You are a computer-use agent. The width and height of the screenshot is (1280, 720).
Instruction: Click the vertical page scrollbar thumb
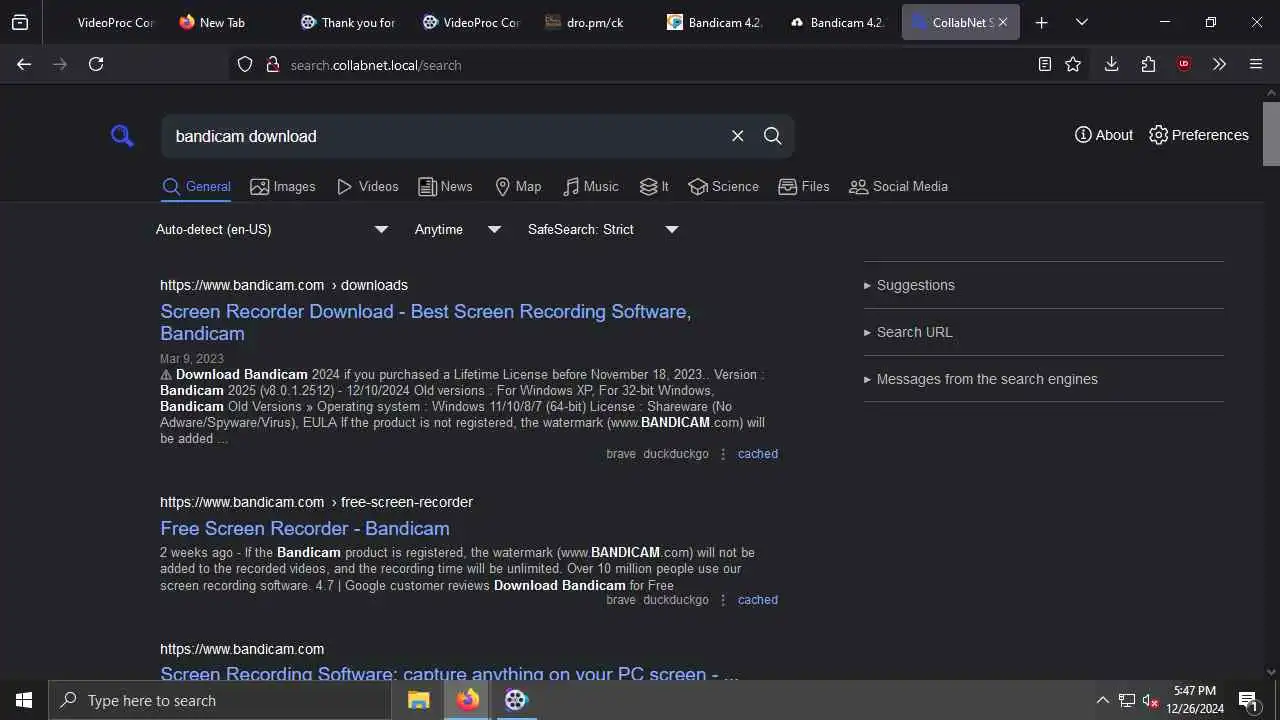1272,132
